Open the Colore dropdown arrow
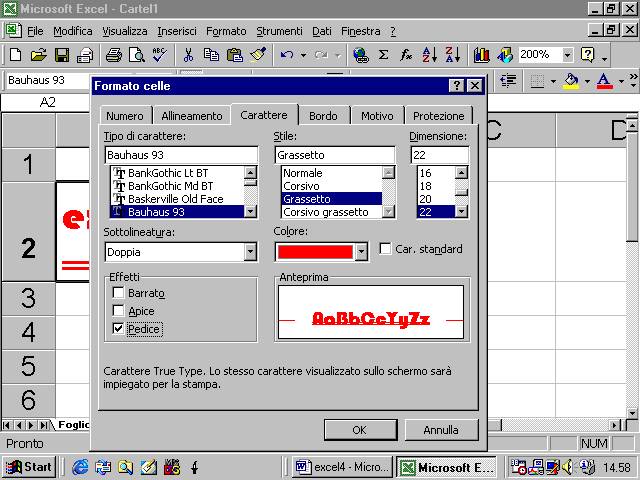The width and height of the screenshot is (640, 480). click(361, 252)
